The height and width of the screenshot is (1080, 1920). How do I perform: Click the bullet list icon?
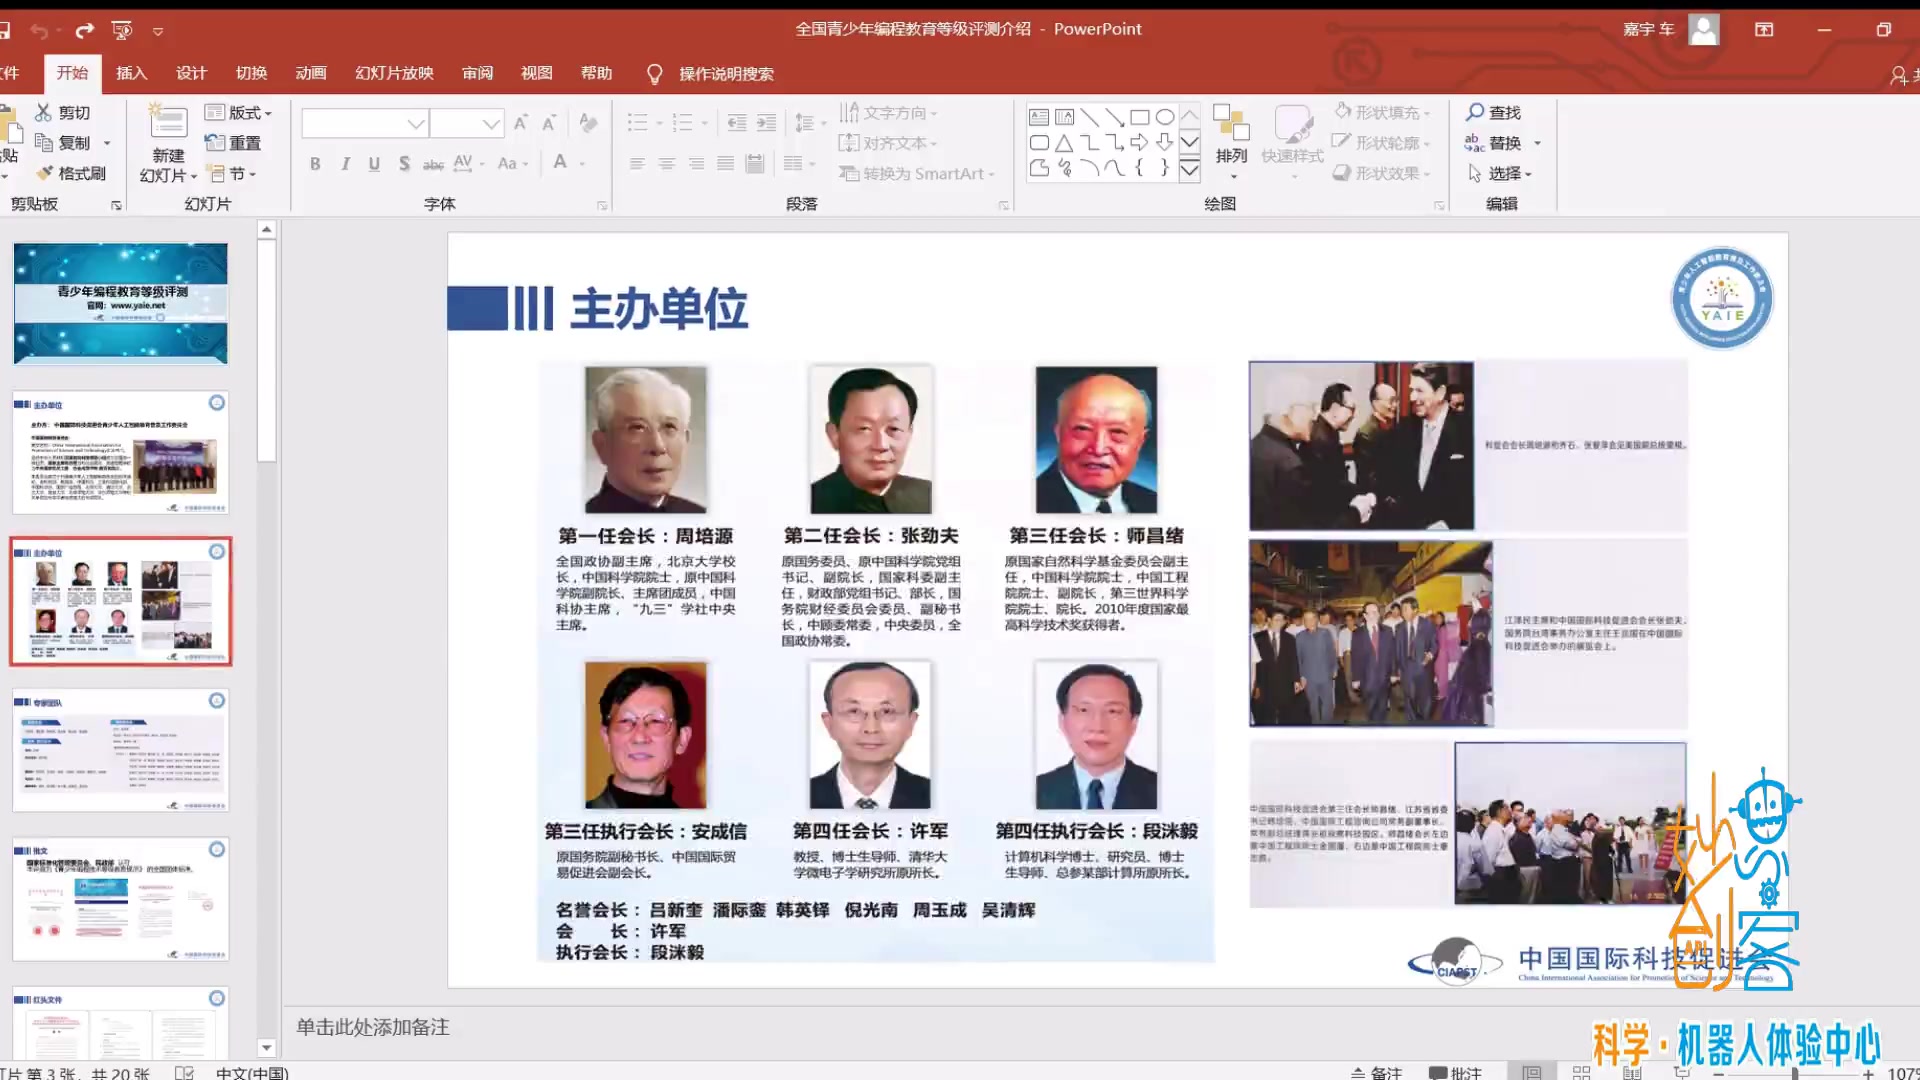(x=637, y=123)
